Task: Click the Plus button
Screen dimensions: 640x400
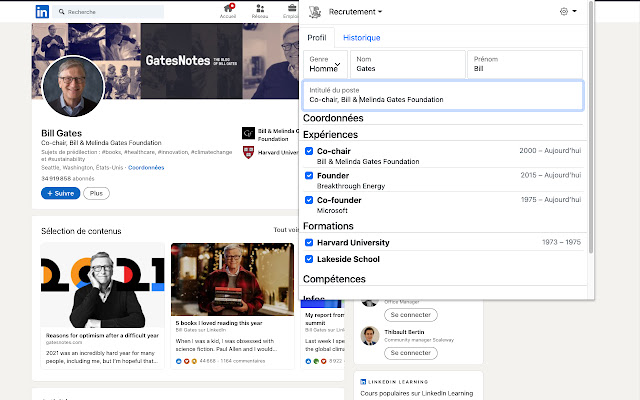Action: 96,193
